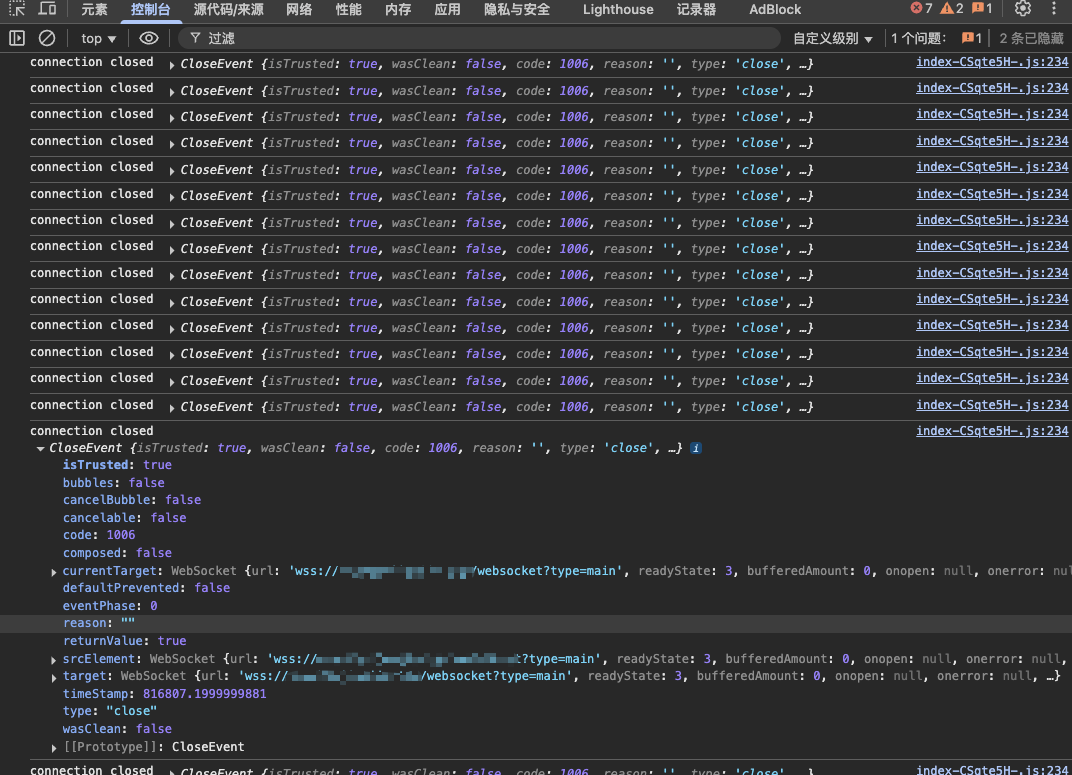
Task: Click the blue info icon after expanded CloseEvent
Action: (x=695, y=448)
